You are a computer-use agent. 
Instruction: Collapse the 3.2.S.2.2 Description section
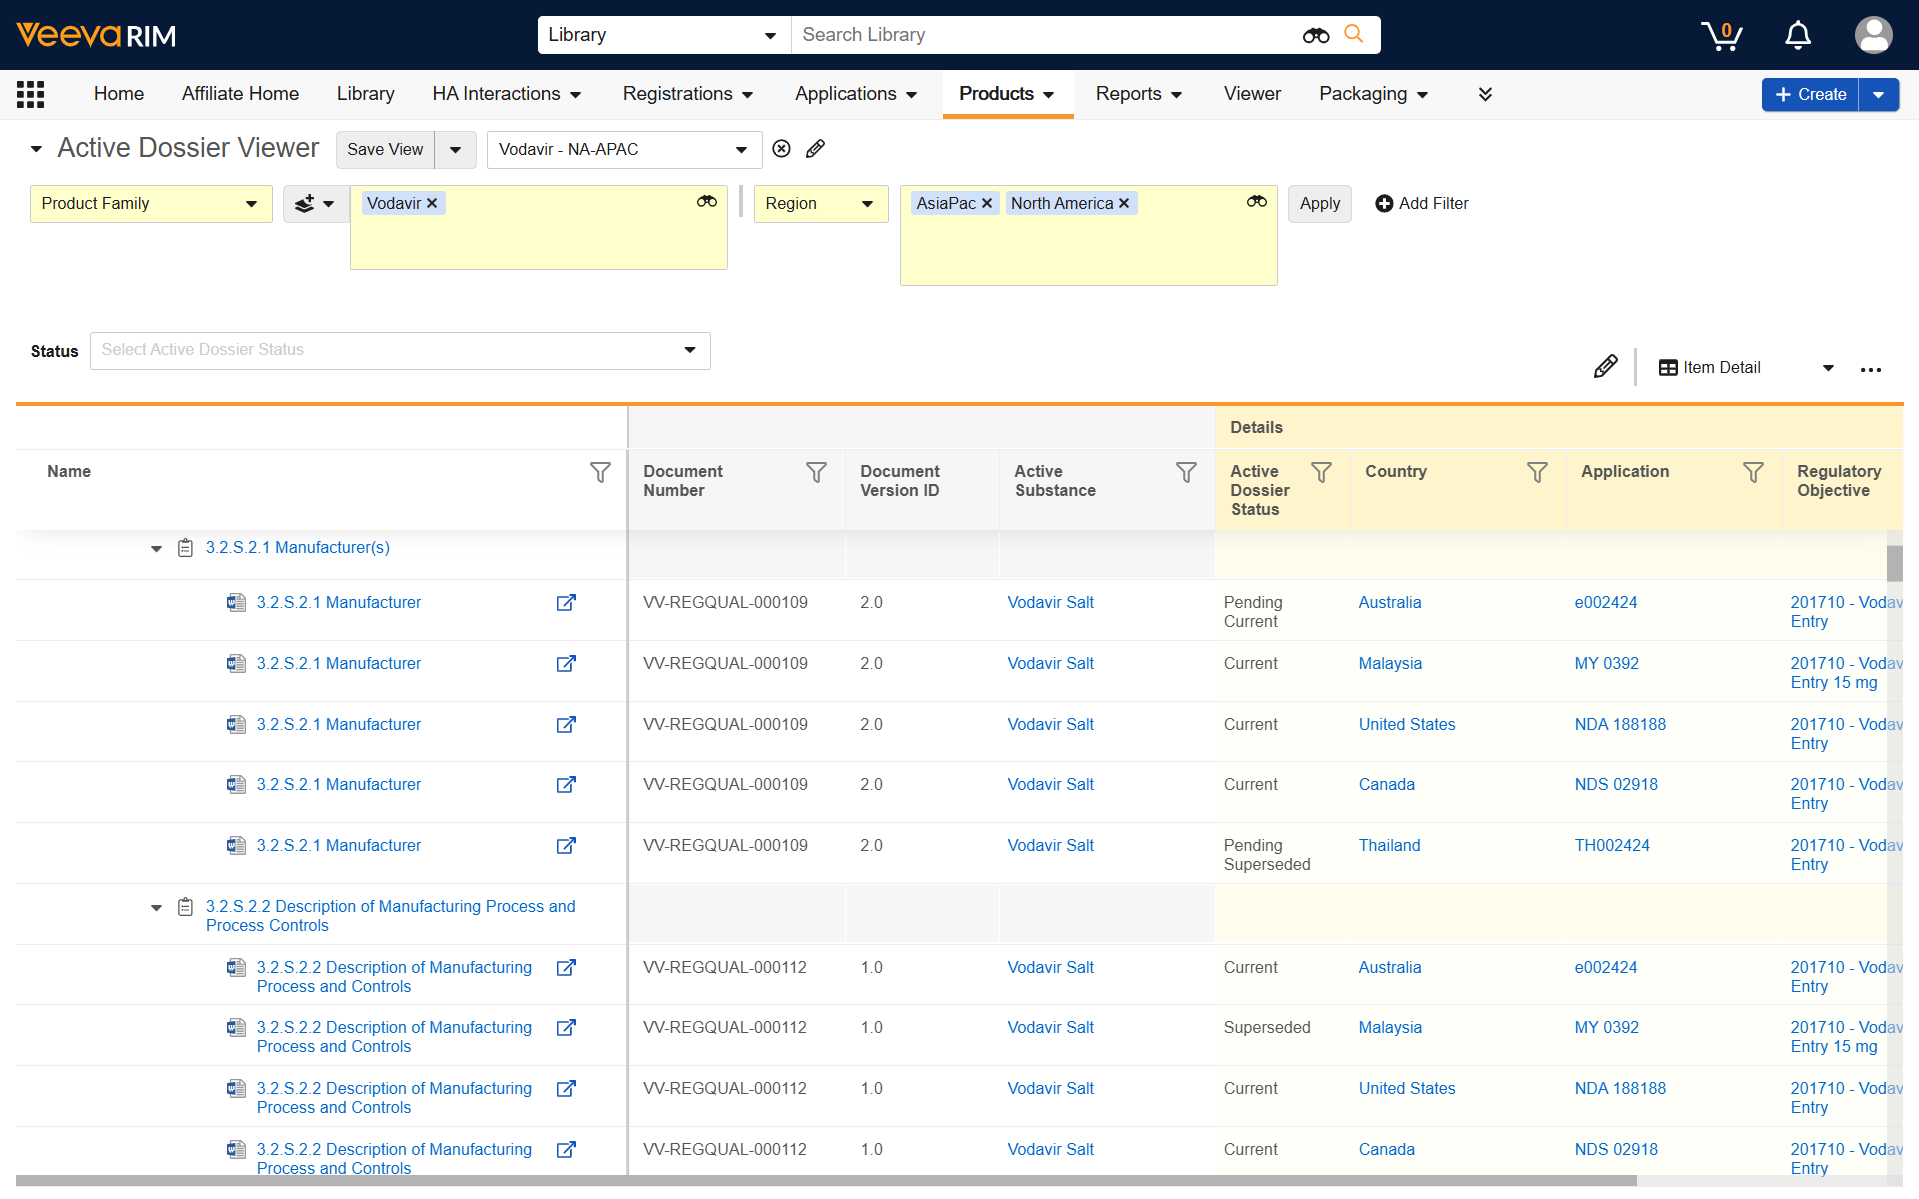(x=157, y=908)
